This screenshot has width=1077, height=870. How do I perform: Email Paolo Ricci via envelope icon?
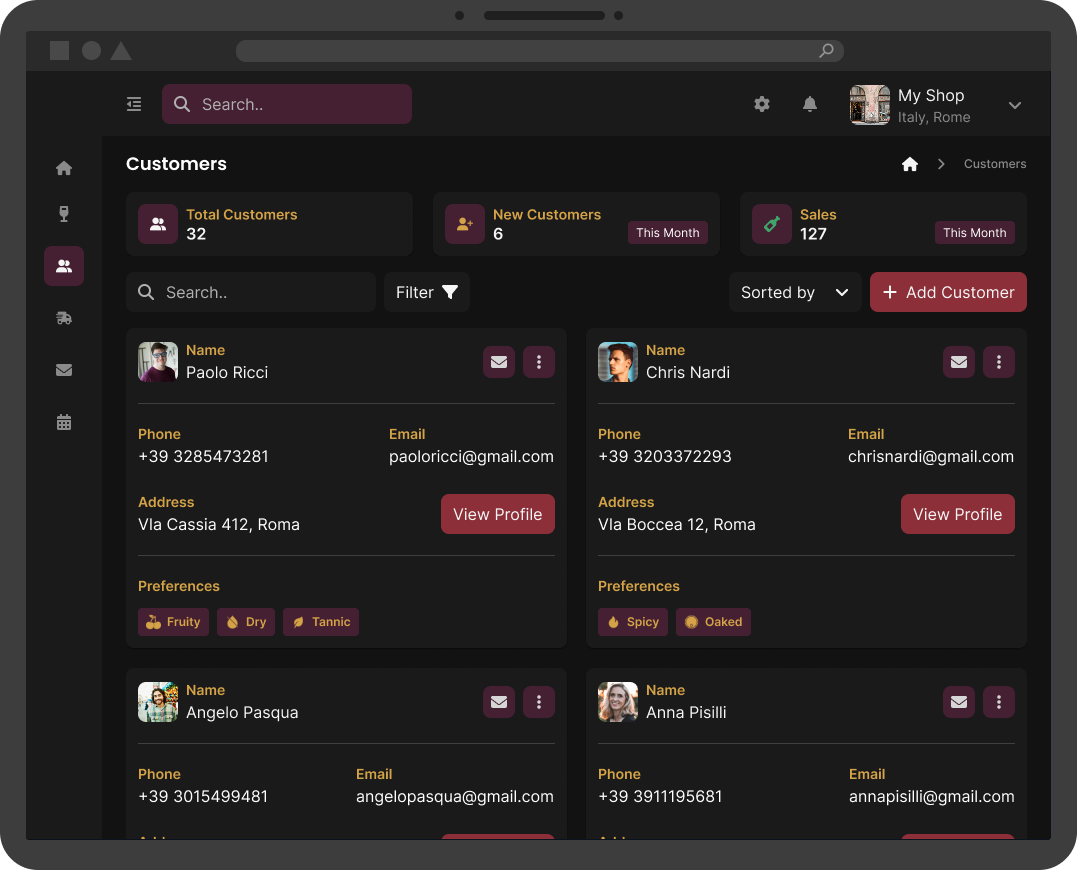tap(499, 362)
